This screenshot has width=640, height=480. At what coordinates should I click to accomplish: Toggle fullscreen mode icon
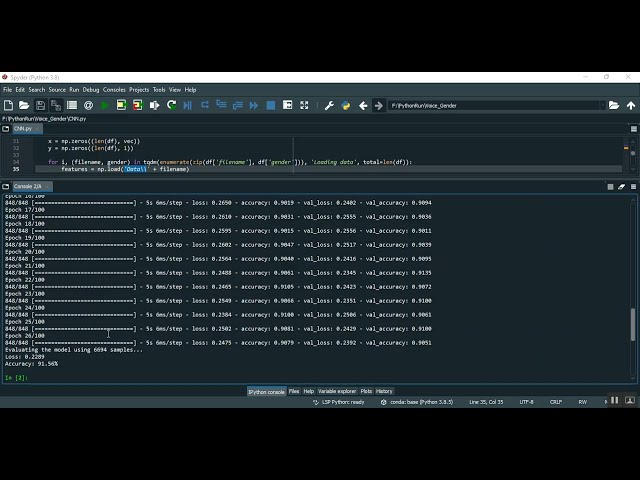pos(304,105)
